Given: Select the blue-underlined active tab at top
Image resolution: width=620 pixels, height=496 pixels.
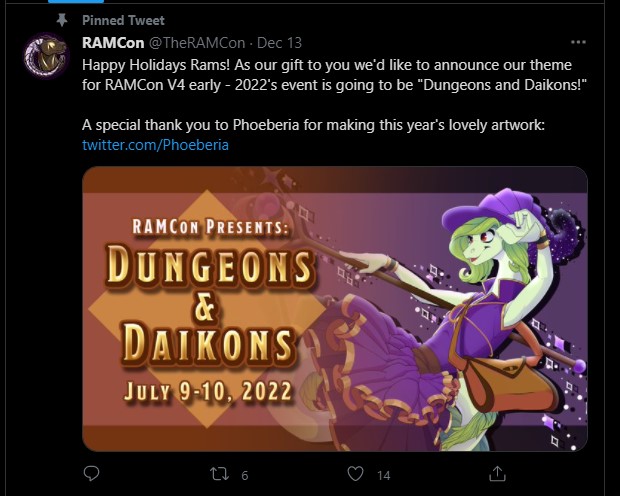Looking at the screenshot, I should 76,1.
